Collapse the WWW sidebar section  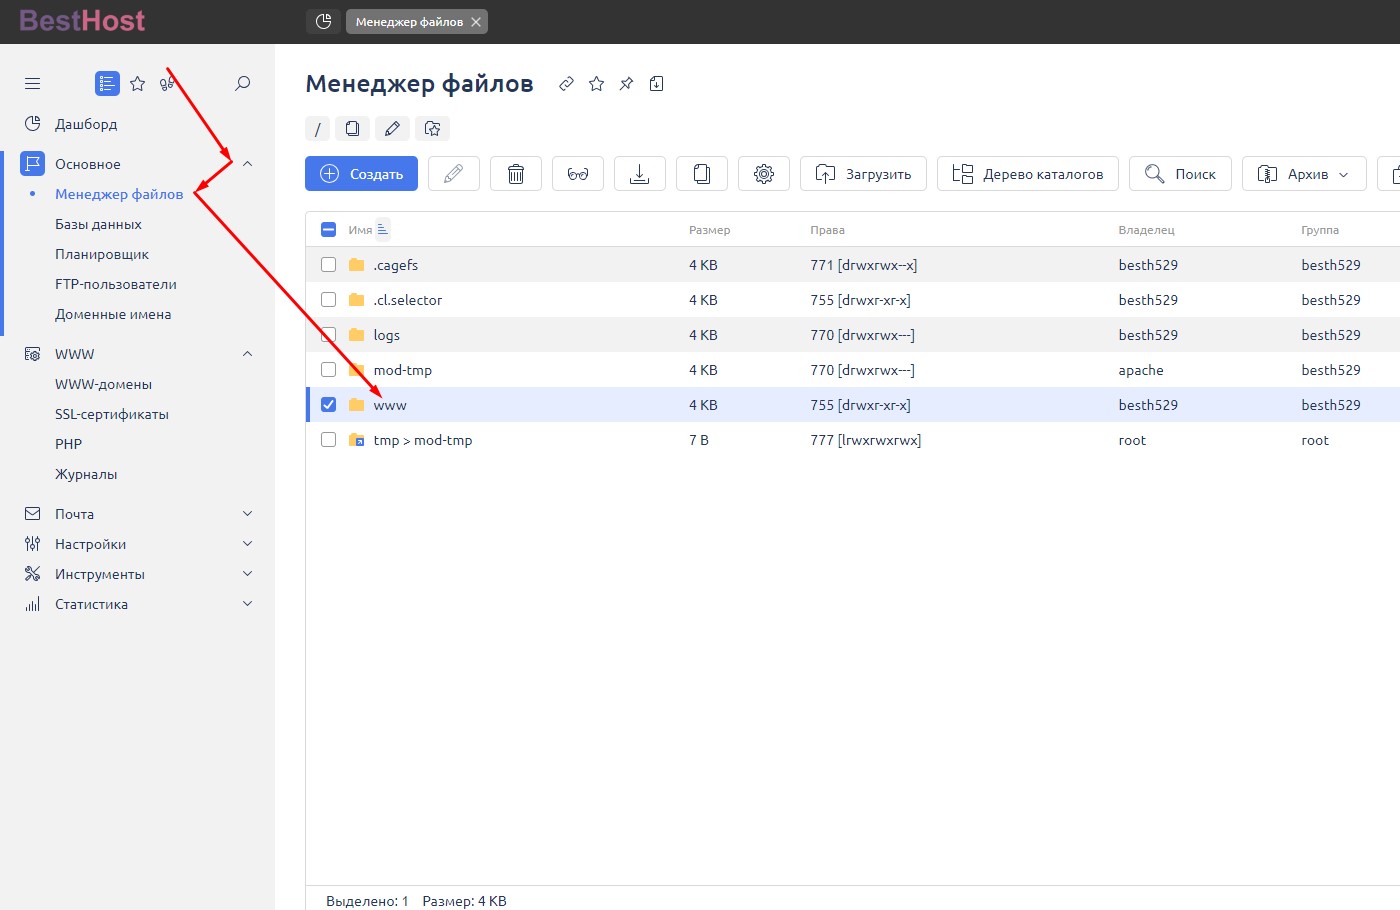[247, 354]
